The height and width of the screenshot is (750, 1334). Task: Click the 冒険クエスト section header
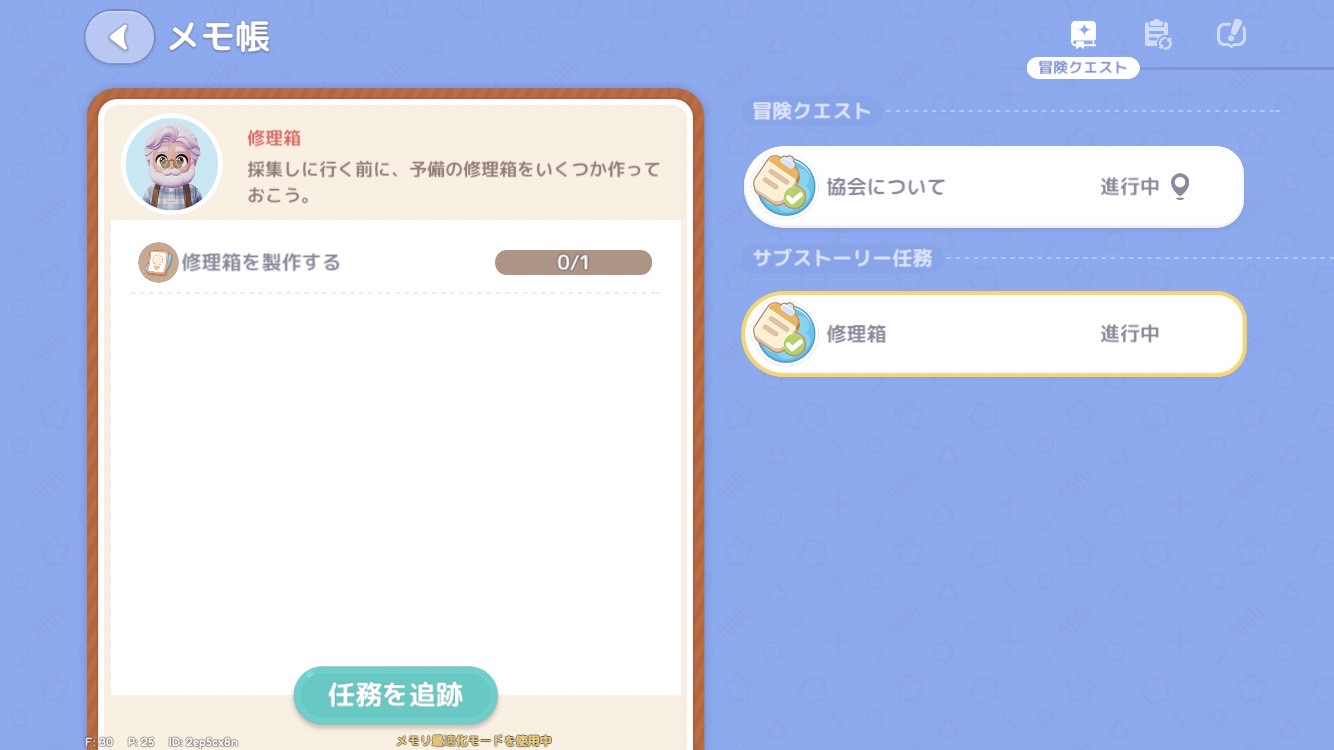click(812, 111)
